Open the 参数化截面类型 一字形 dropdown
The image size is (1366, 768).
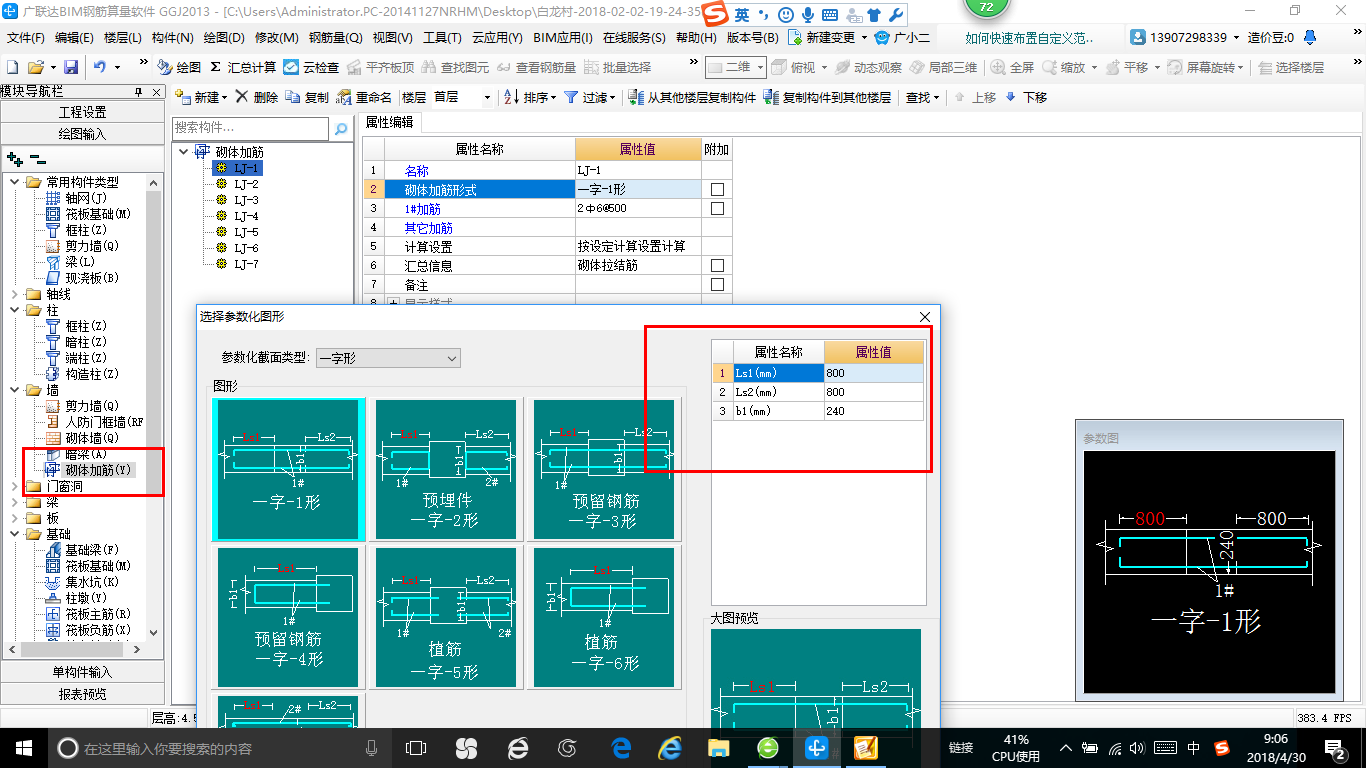coord(388,358)
